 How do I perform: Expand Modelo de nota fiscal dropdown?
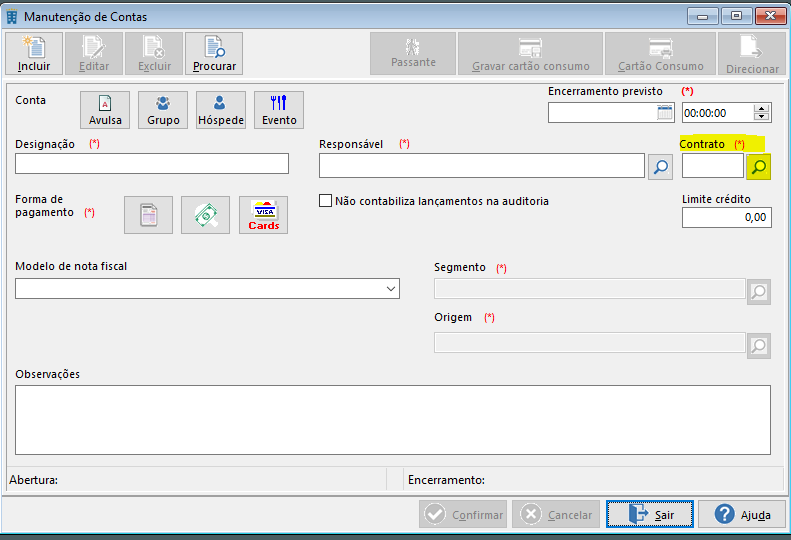tap(390, 289)
